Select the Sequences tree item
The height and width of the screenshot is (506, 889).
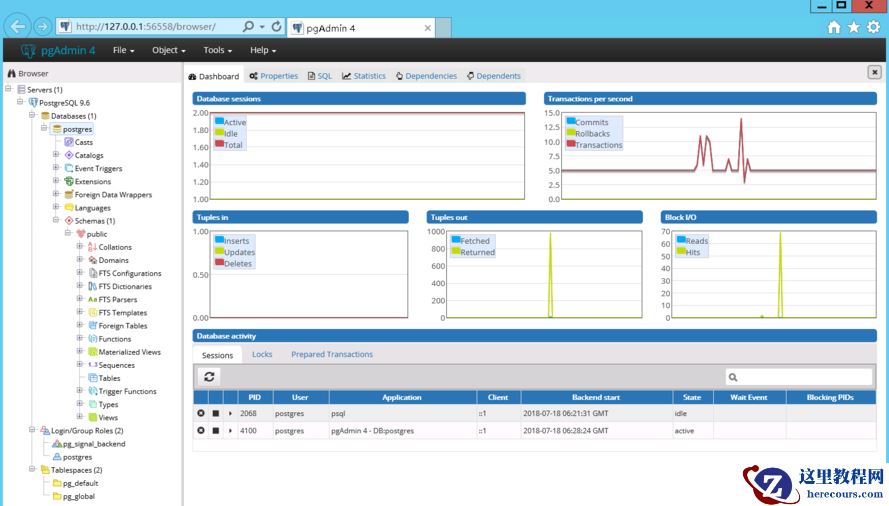pos(116,365)
